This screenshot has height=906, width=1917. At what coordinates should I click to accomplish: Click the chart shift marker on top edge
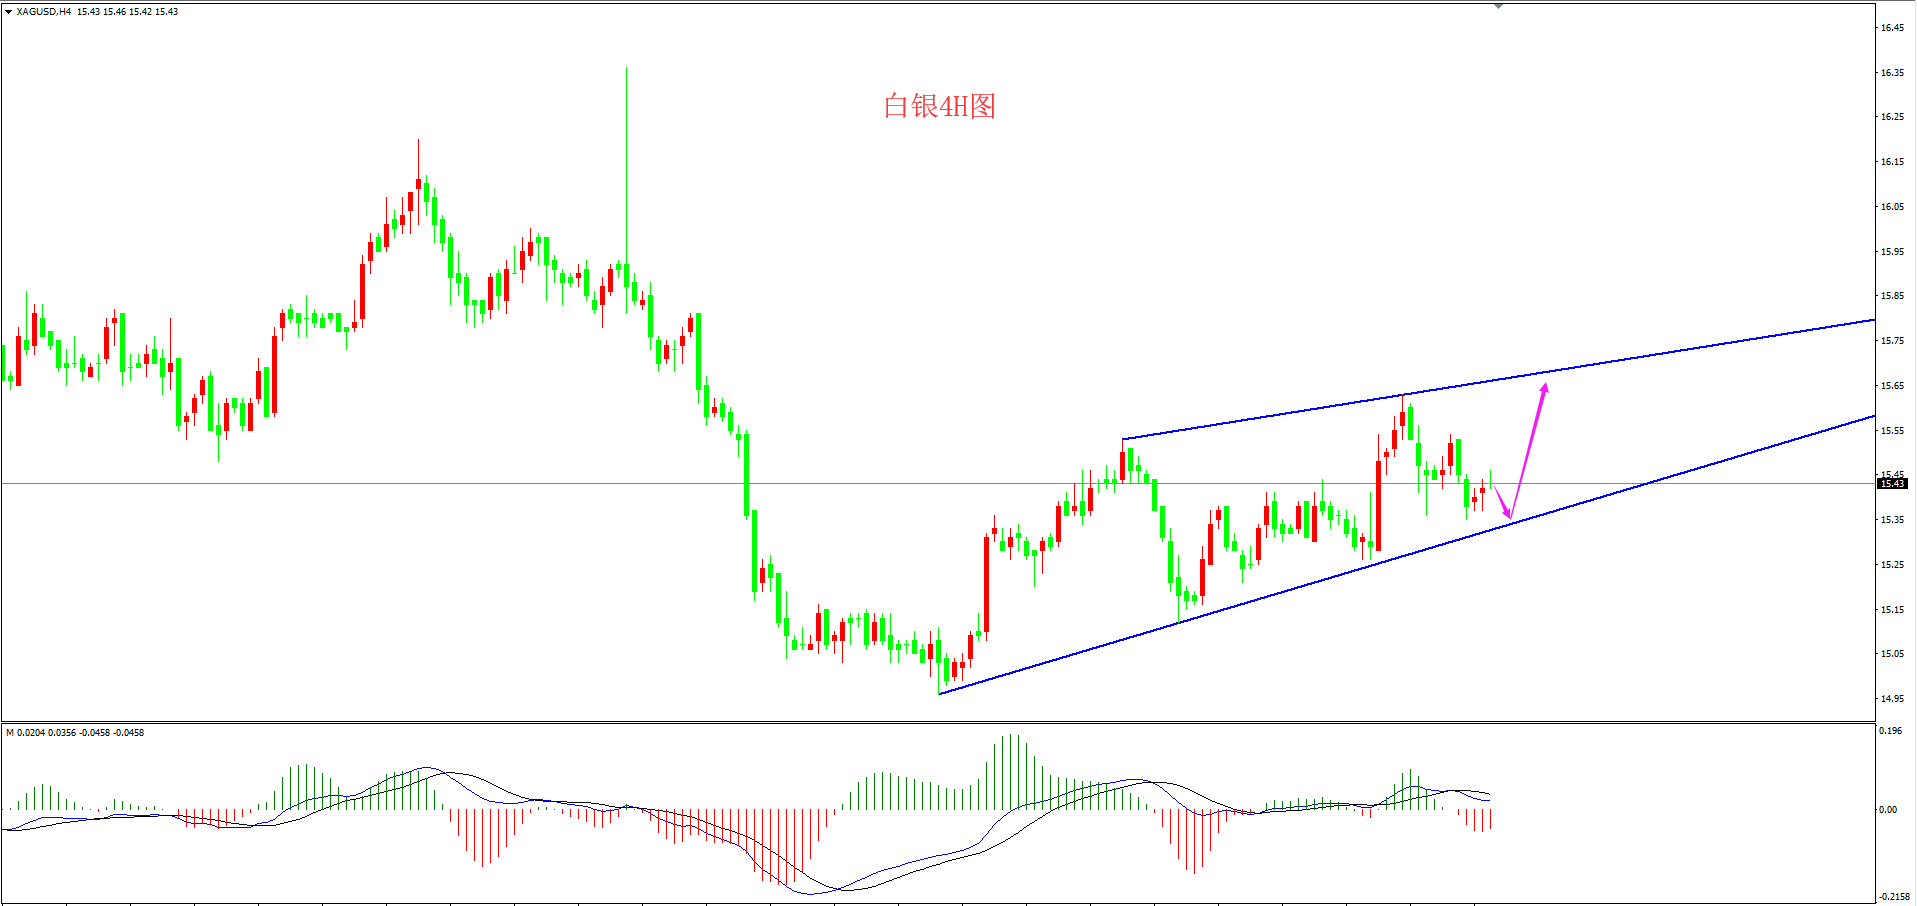(x=1498, y=6)
